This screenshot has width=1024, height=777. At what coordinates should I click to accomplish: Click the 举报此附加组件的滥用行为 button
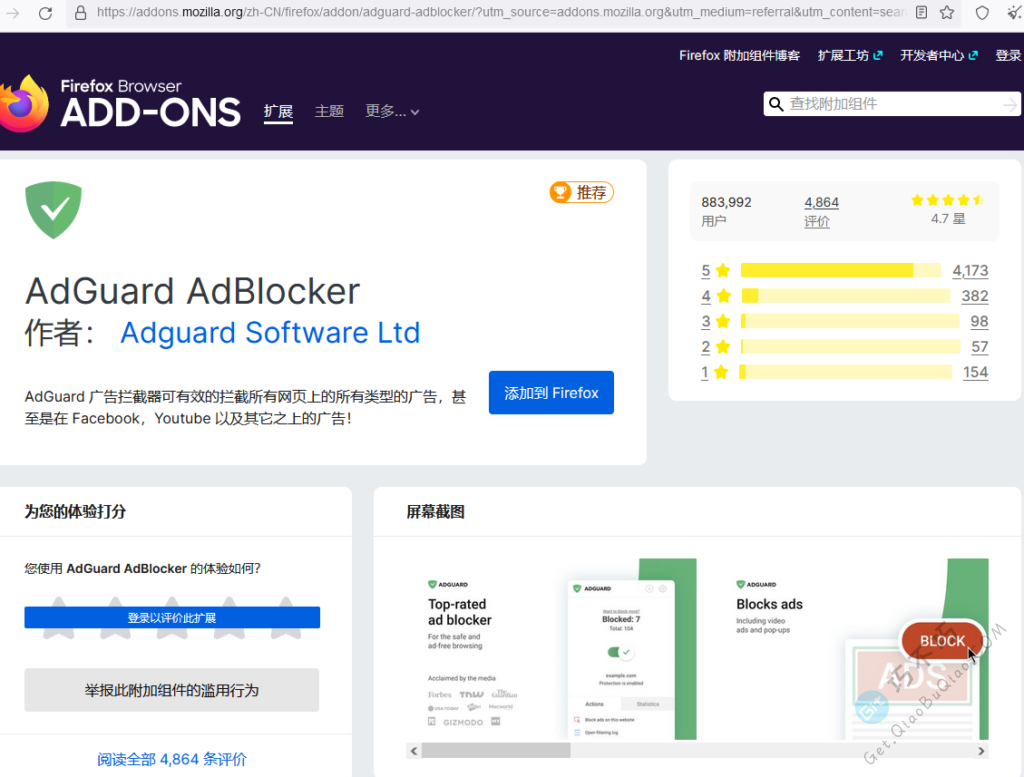click(x=172, y=690)
